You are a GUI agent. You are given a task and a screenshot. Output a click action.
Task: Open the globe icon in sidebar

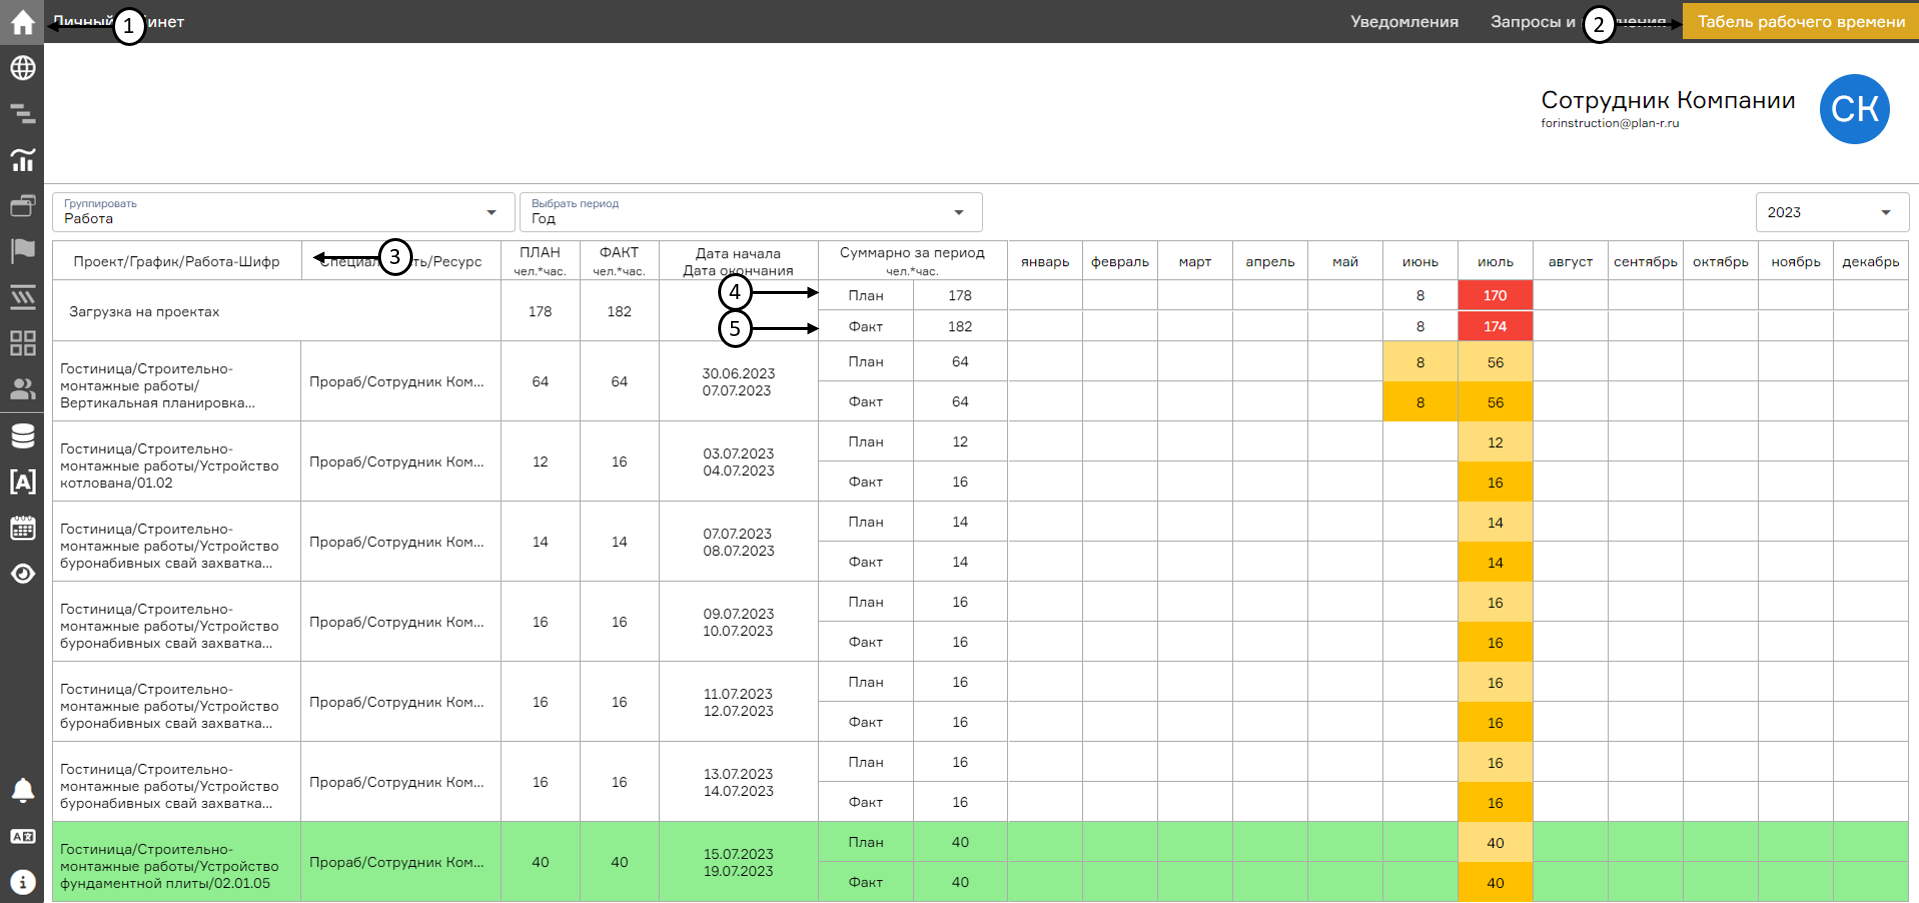pos(22,68)
